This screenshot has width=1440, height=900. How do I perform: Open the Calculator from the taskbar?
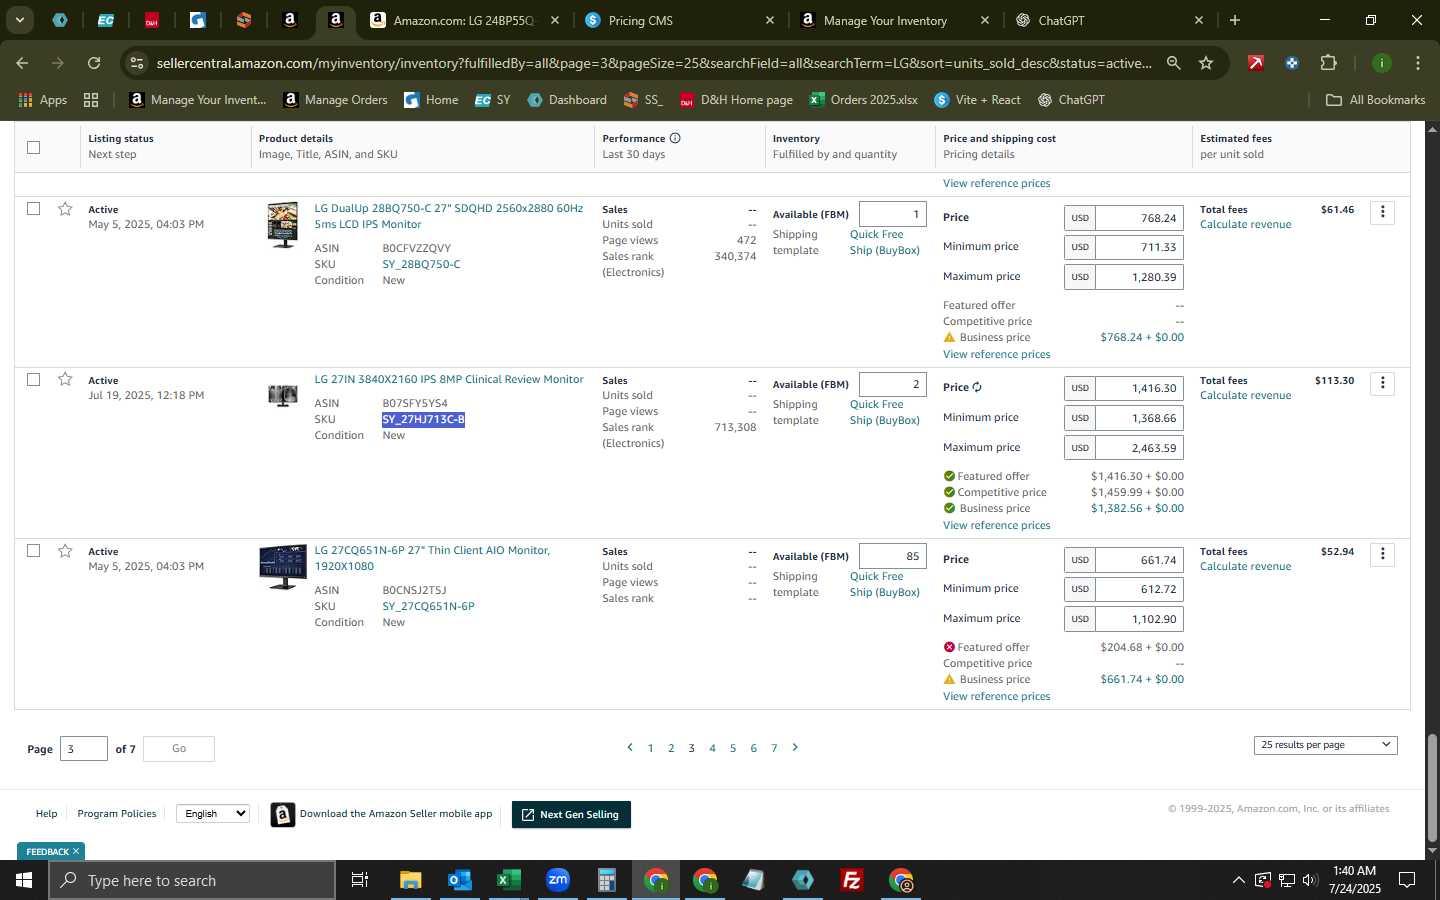point(606,880)
